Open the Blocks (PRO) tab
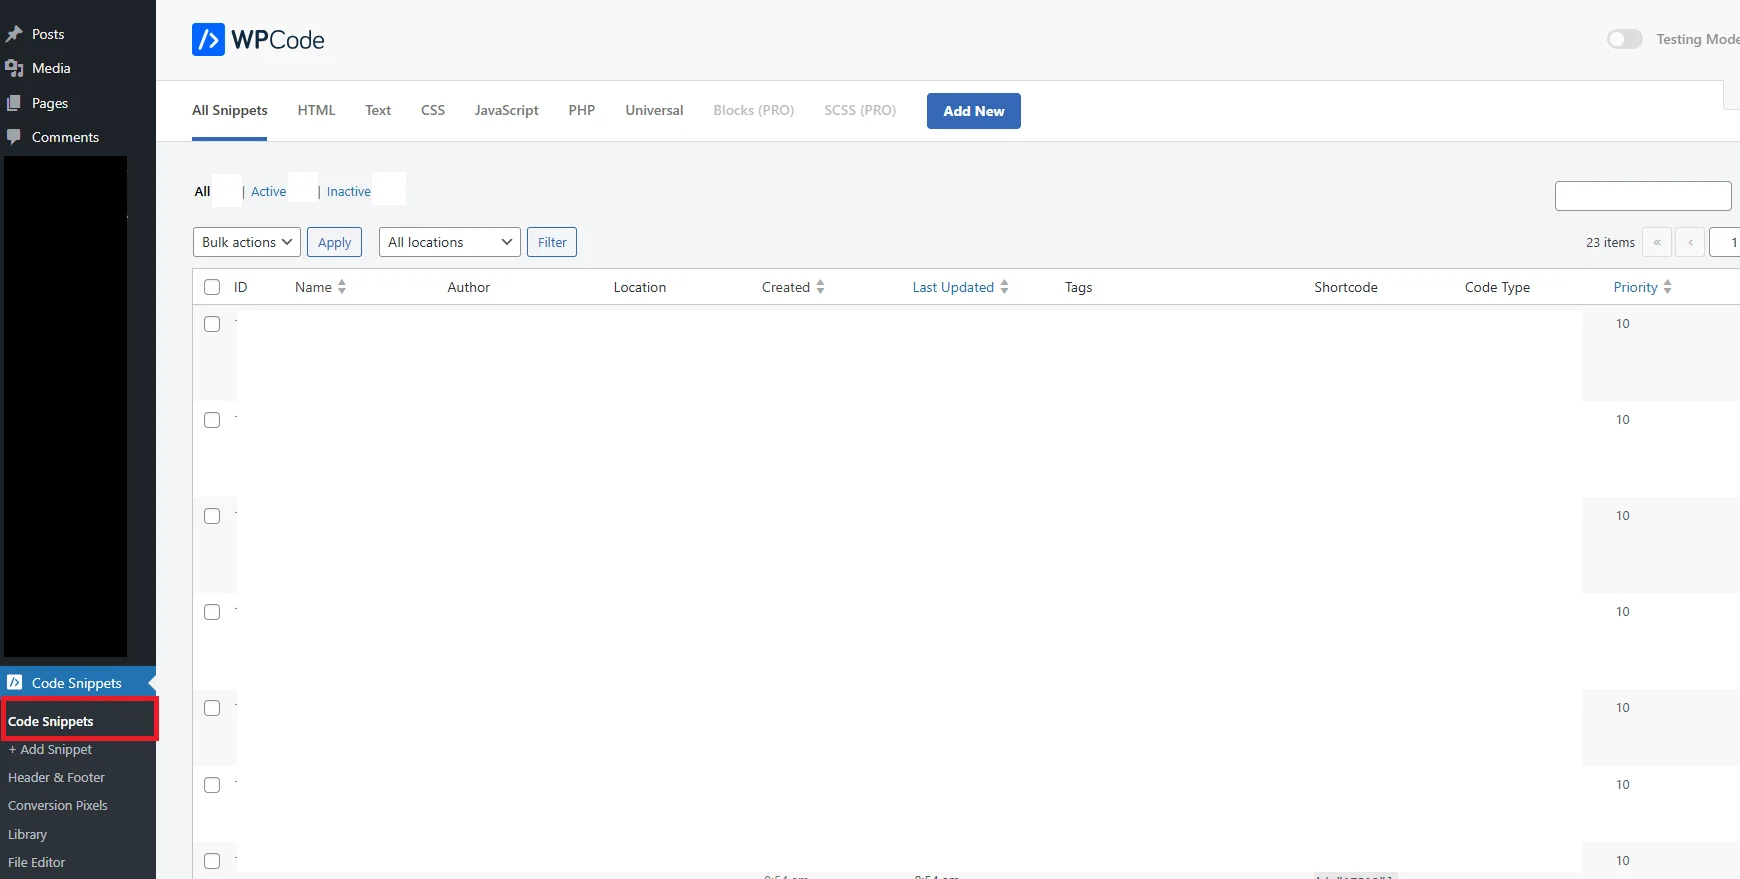The height and width of the screenshot is (879, 1740). coord(754,110)
